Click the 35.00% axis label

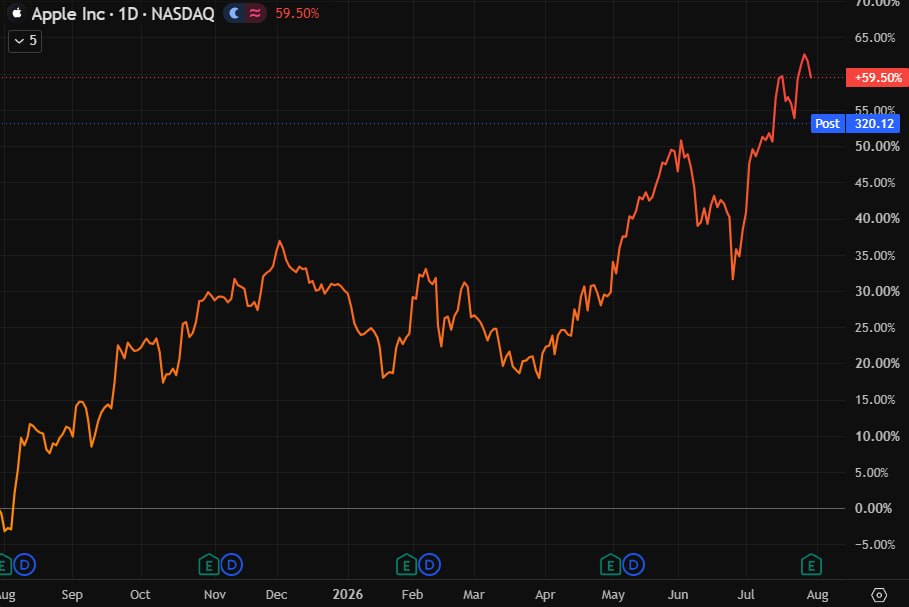pos(875,256)
